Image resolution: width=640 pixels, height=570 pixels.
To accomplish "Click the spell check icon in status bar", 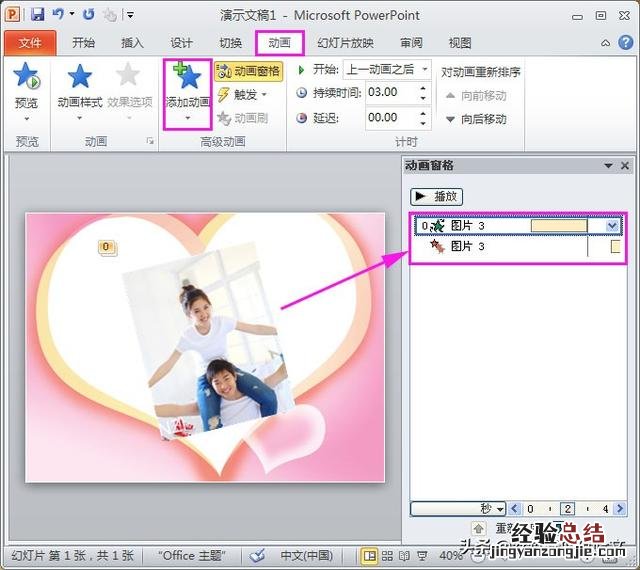I will [257, 555].
